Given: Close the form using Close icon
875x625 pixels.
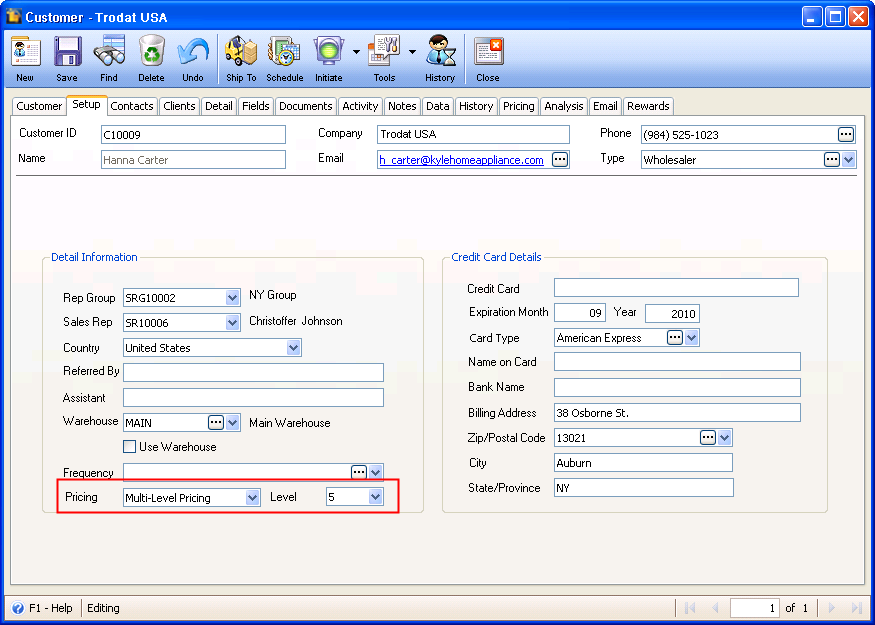Looking at the screenshot, I should (x=488, y=52).
